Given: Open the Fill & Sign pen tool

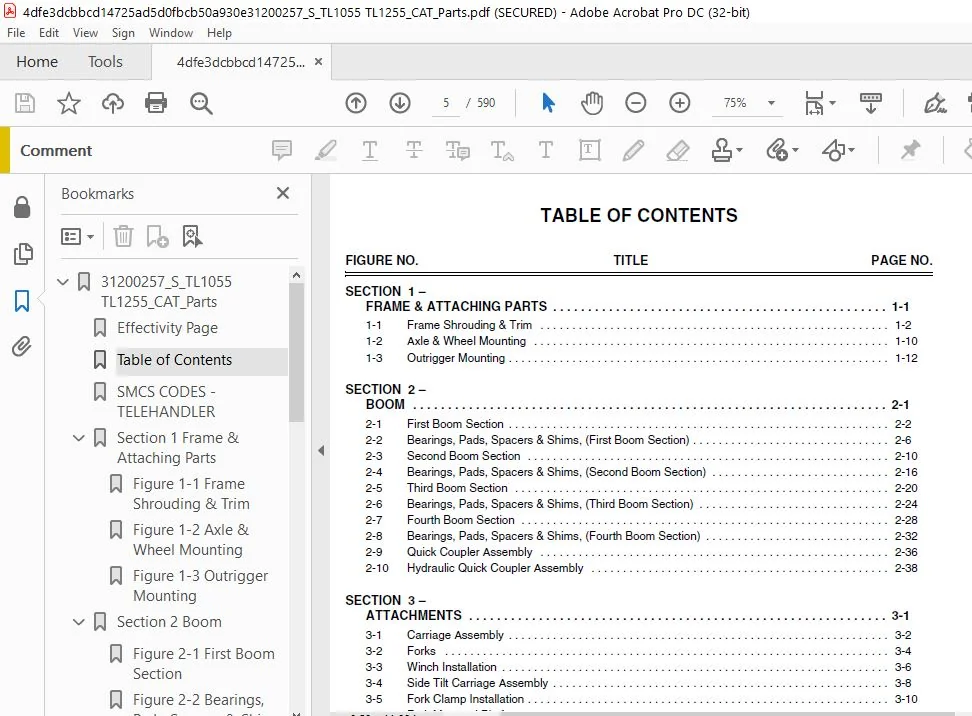Looking at the screenshot, I should pyautogui.click(x=935, y=103).
